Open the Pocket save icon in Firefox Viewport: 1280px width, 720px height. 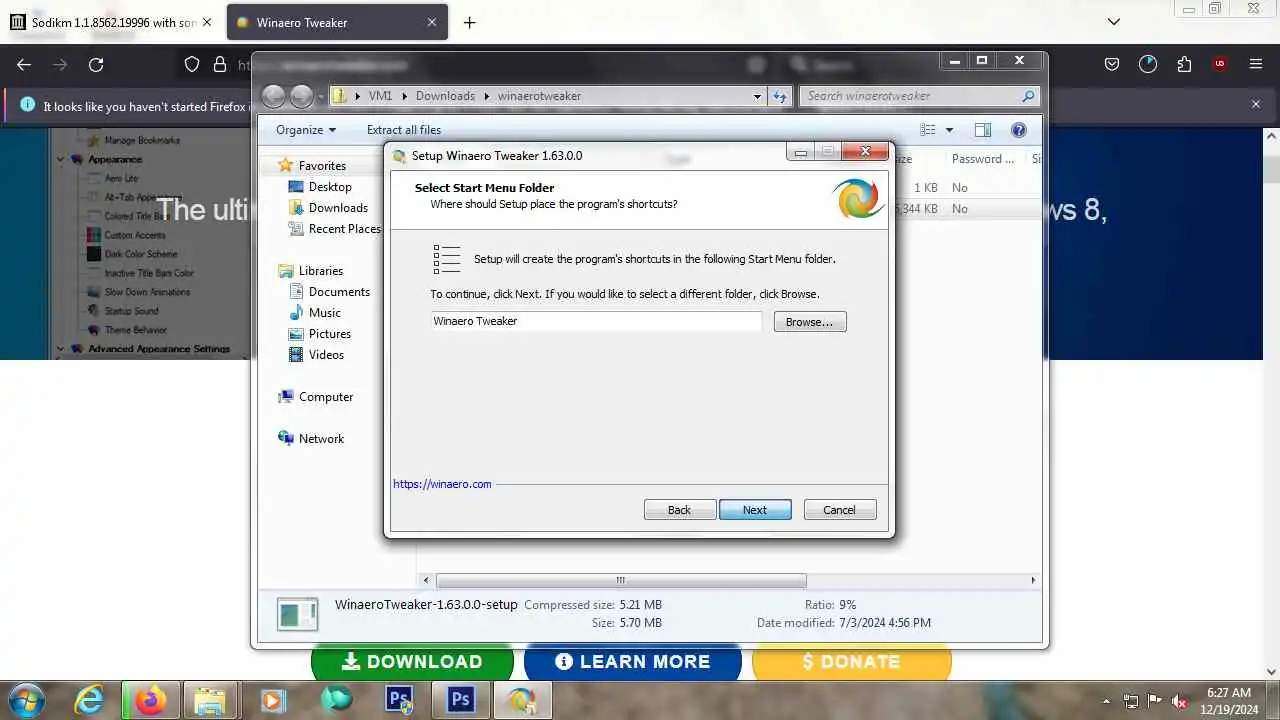click(x=1112, y=64)
